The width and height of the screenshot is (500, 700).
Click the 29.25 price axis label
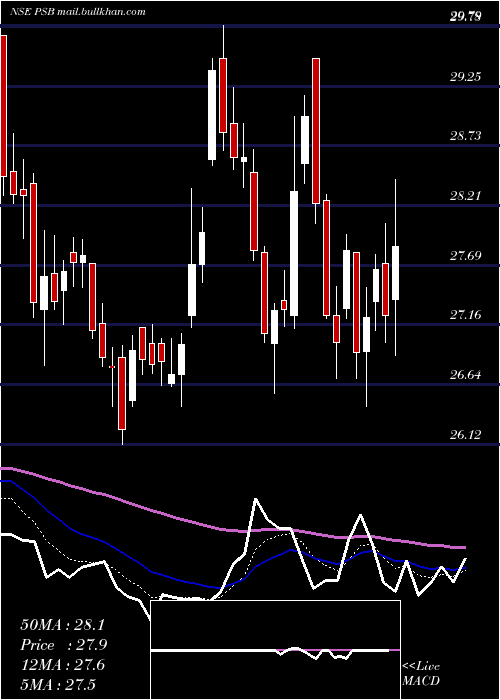click(x=466, y=77)
